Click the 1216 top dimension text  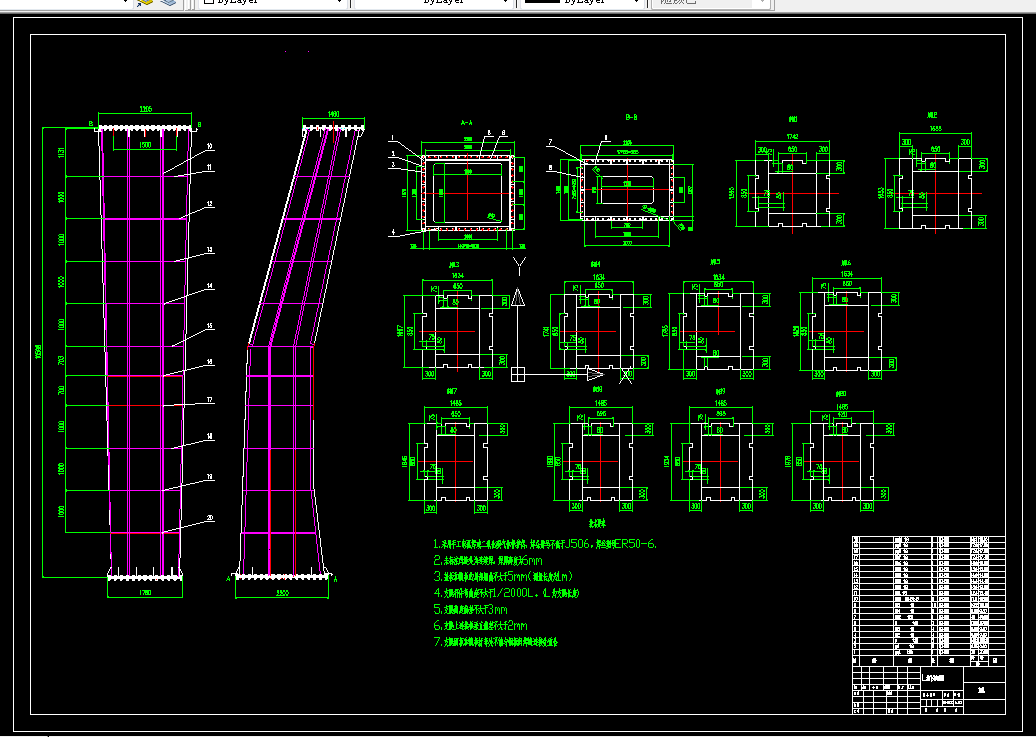click(x=145, y=109)
